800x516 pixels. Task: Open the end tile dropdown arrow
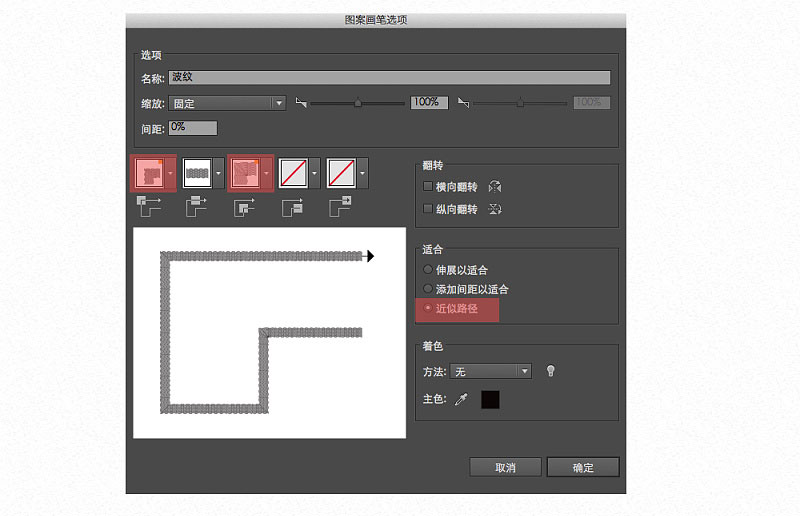[362, 173]
